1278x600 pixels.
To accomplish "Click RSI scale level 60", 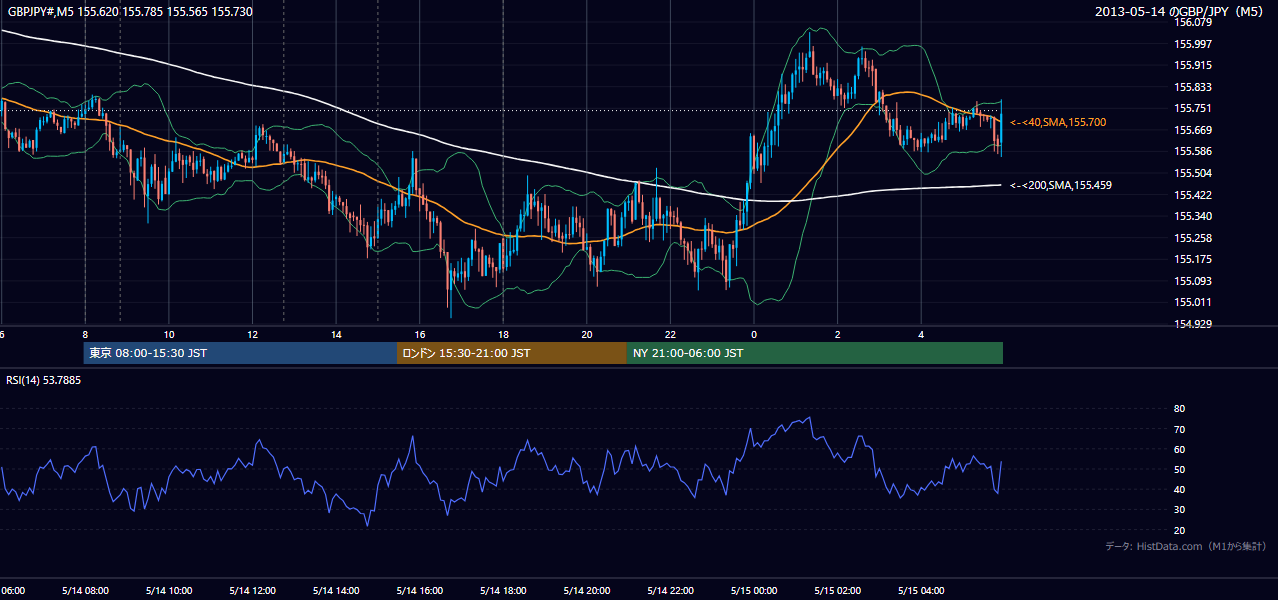I will [x=1179, y=449].
